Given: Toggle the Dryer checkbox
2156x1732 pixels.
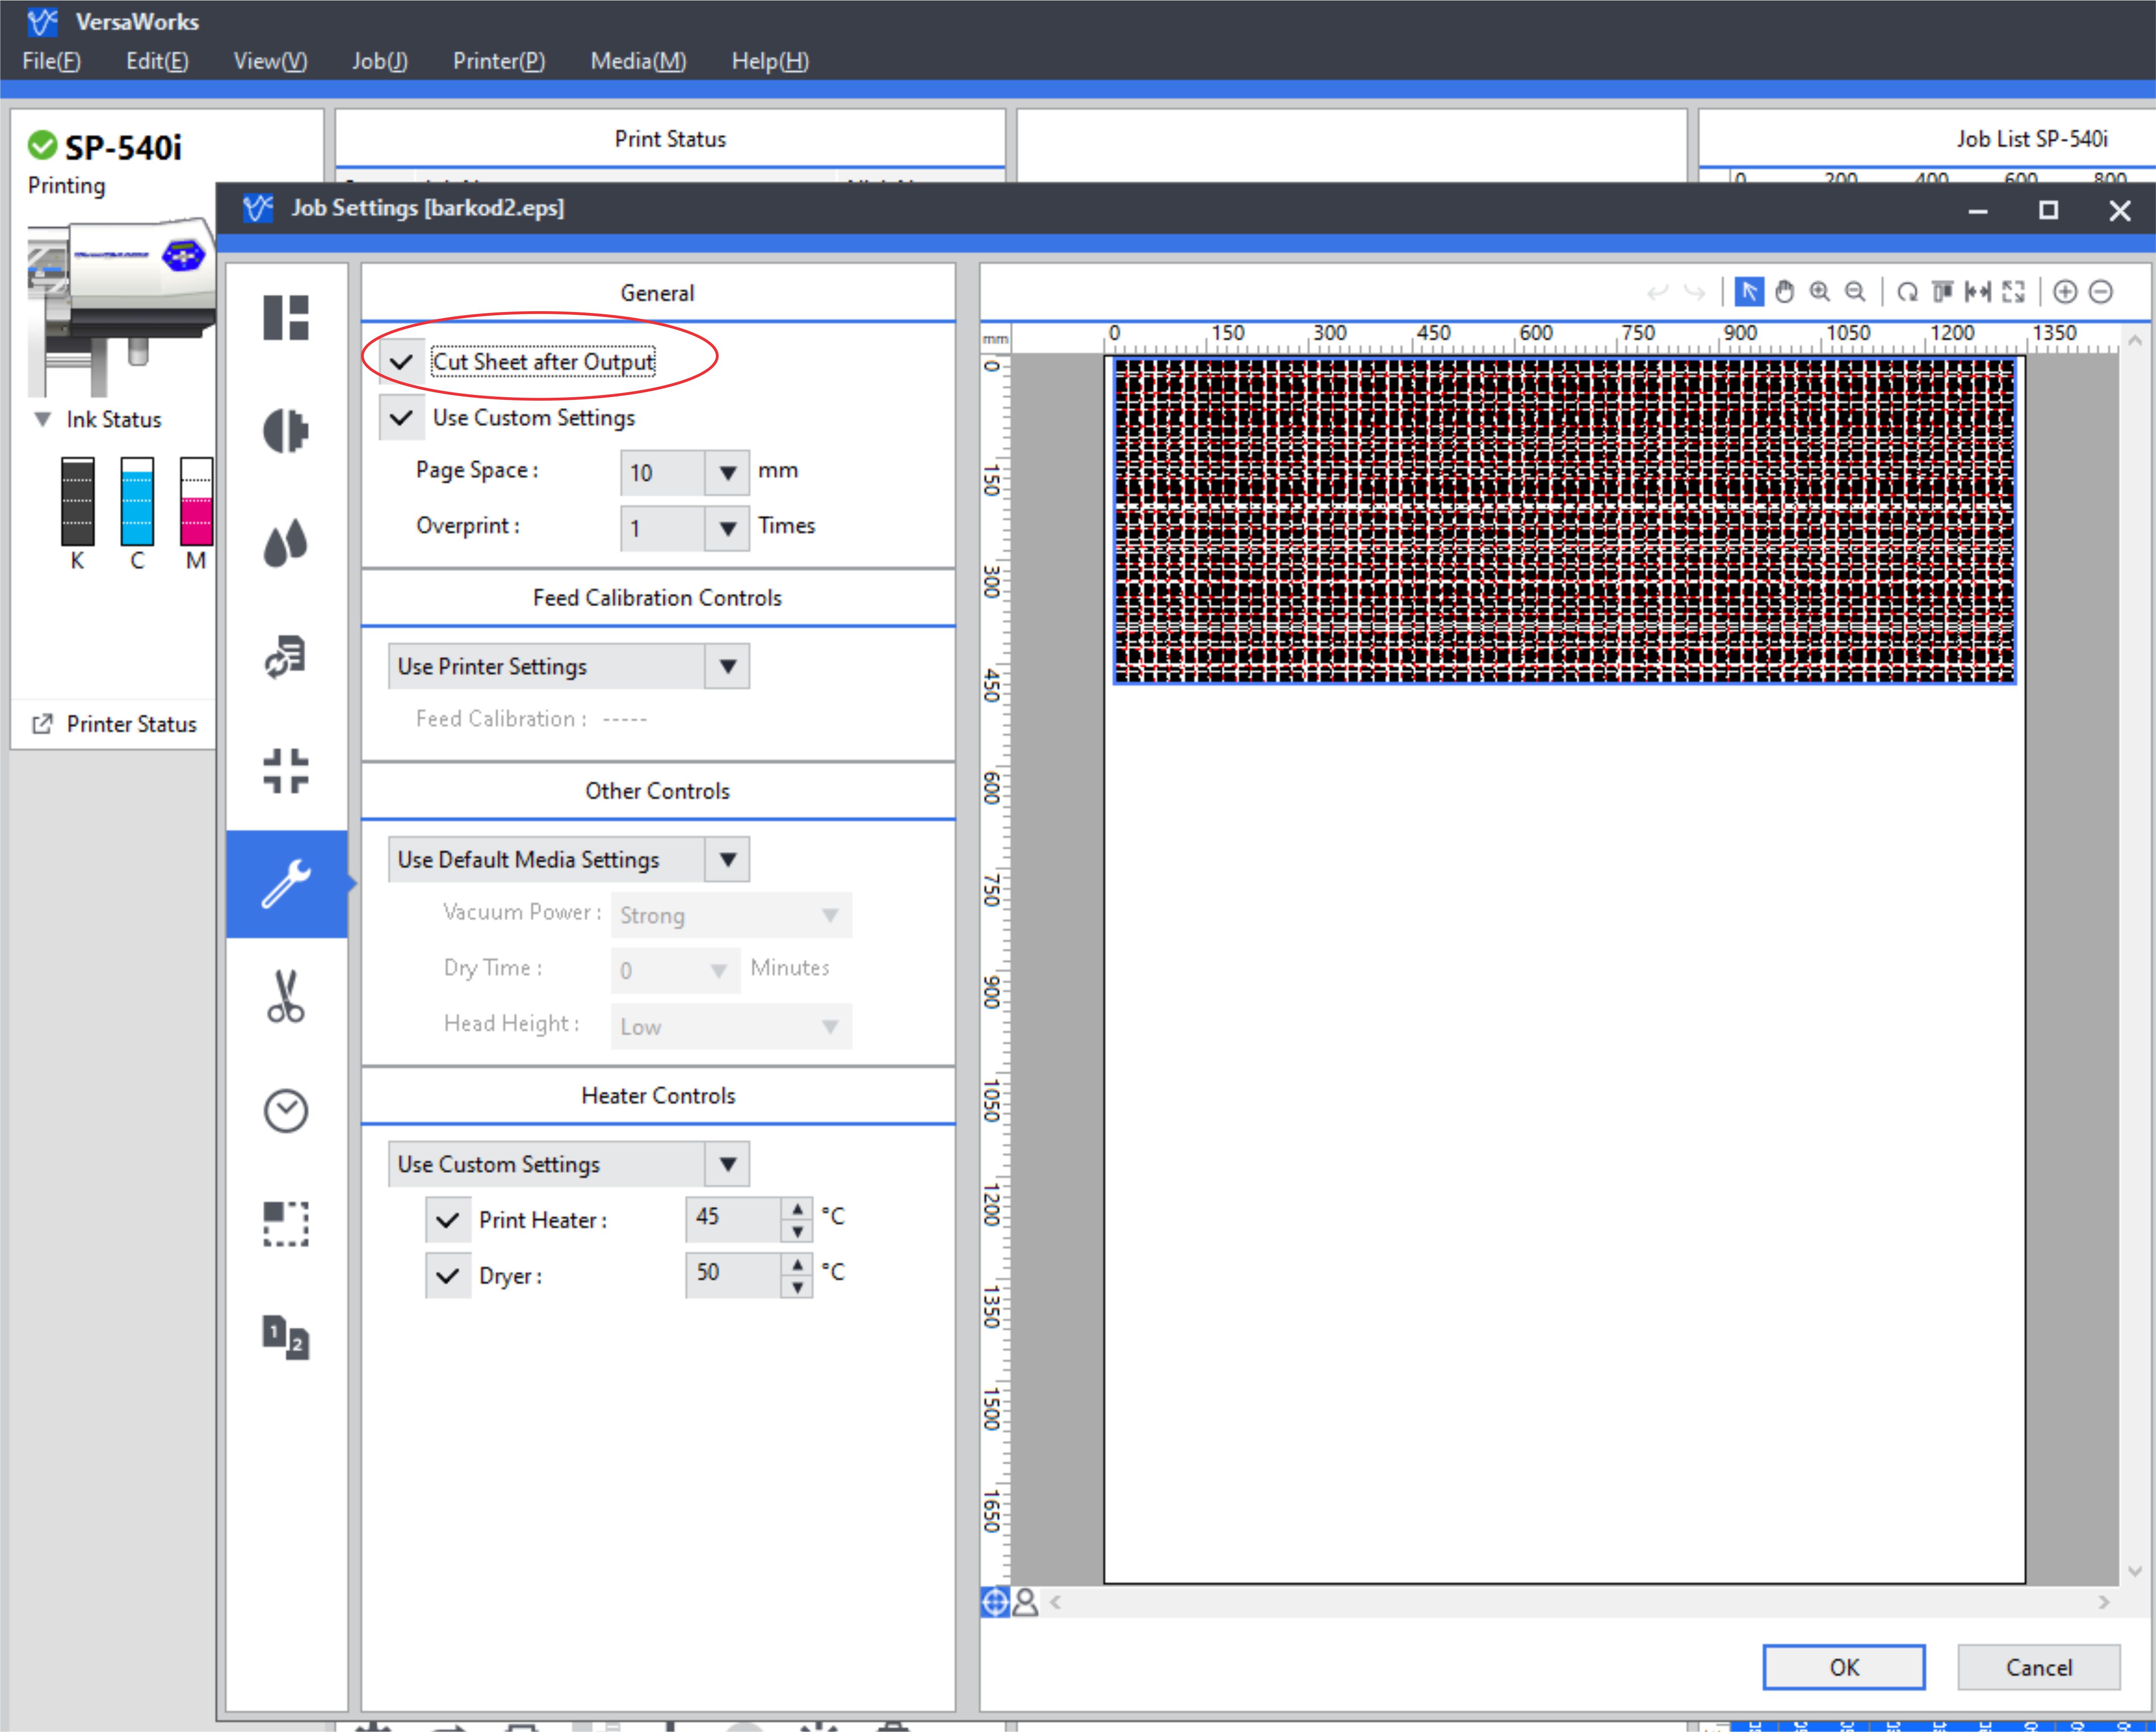Looking at the screenshot, I should click(x=448, y=1276).
